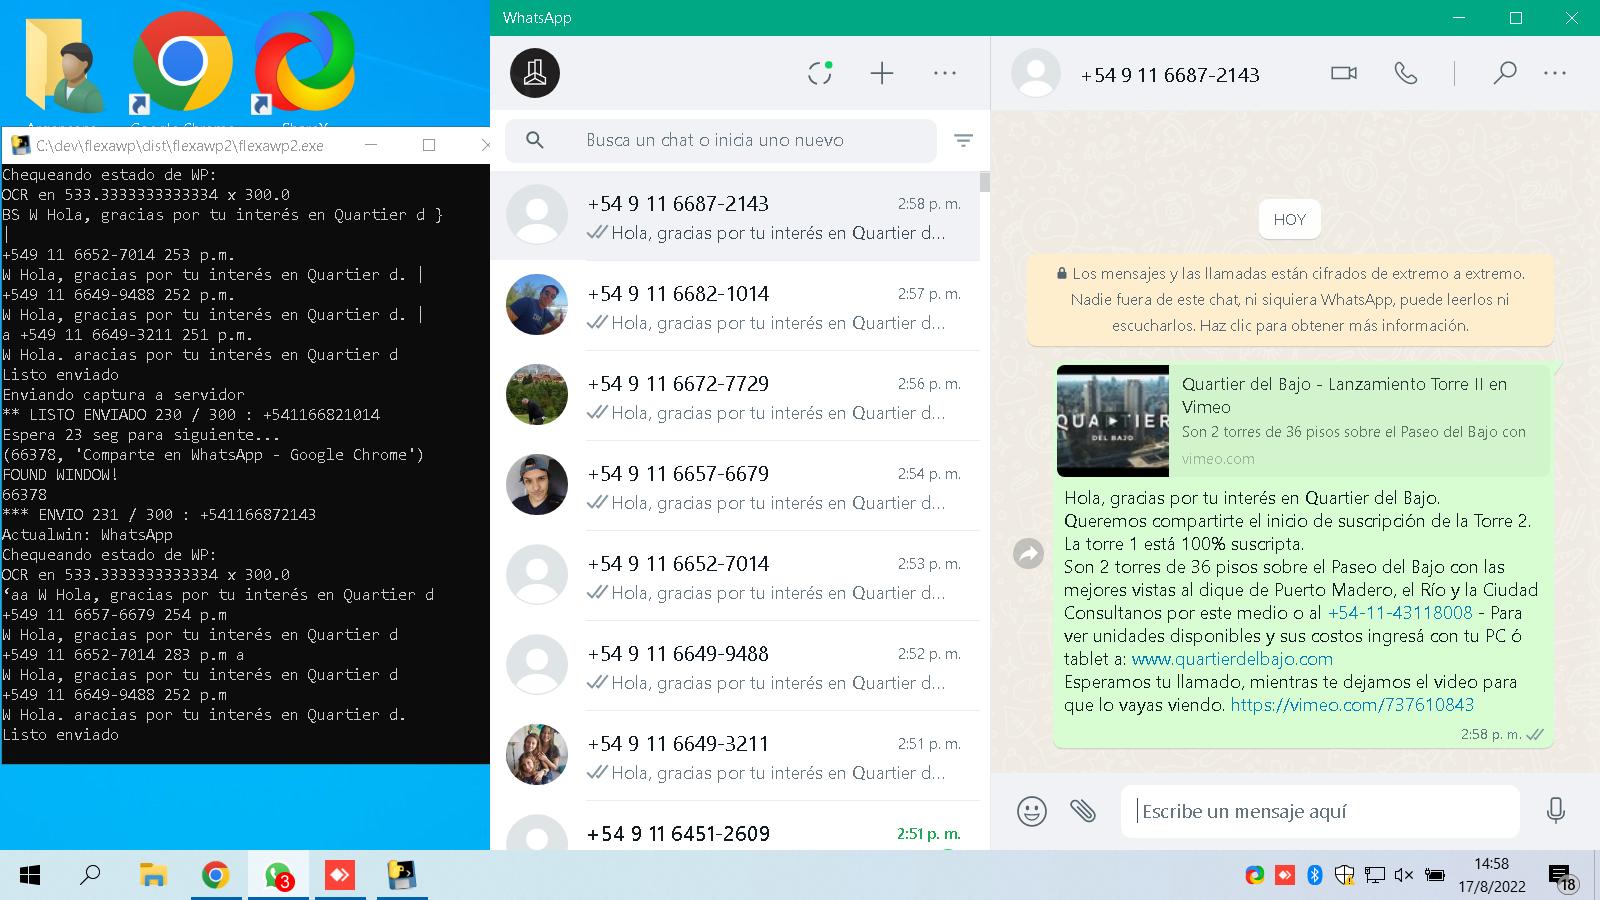The image size is (1600, 900).
Task: Click the chat list scrollbar
Action: point(985,182)
